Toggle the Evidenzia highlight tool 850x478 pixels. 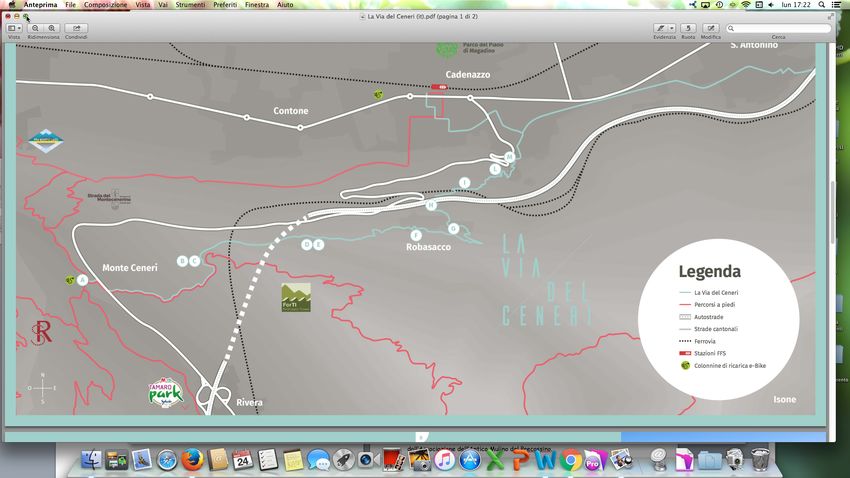[660, 28]
